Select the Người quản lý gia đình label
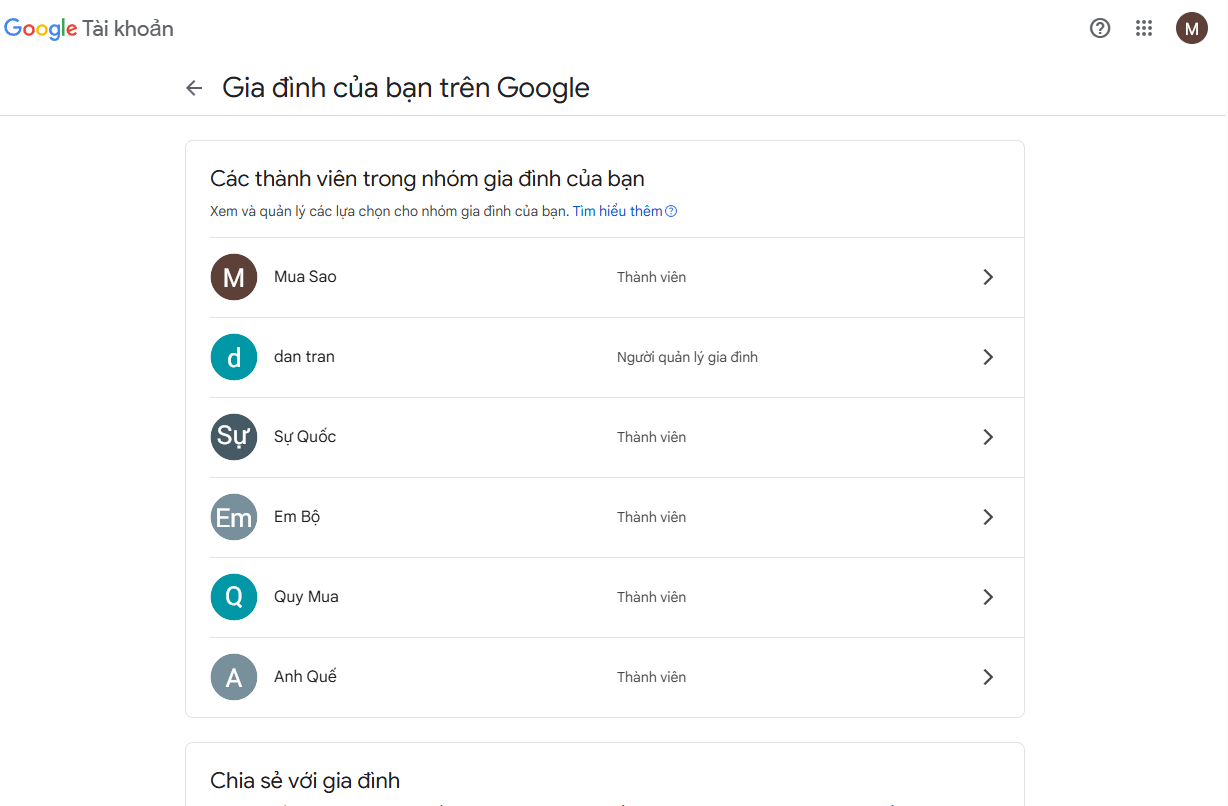Viewport: 1228px width, 806px height. coord(687,357)
